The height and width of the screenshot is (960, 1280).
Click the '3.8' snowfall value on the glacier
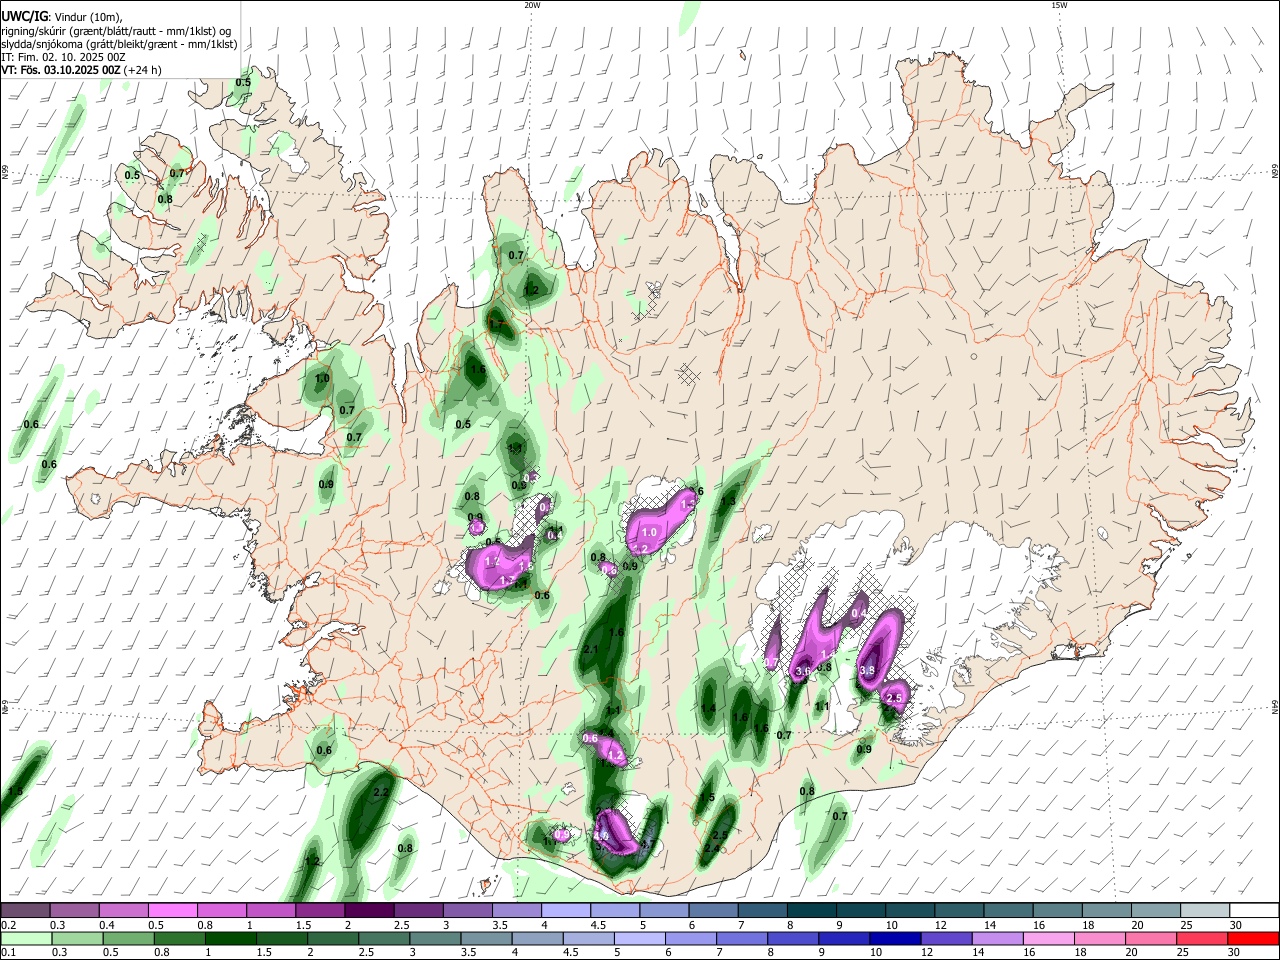tap(867, 670)
